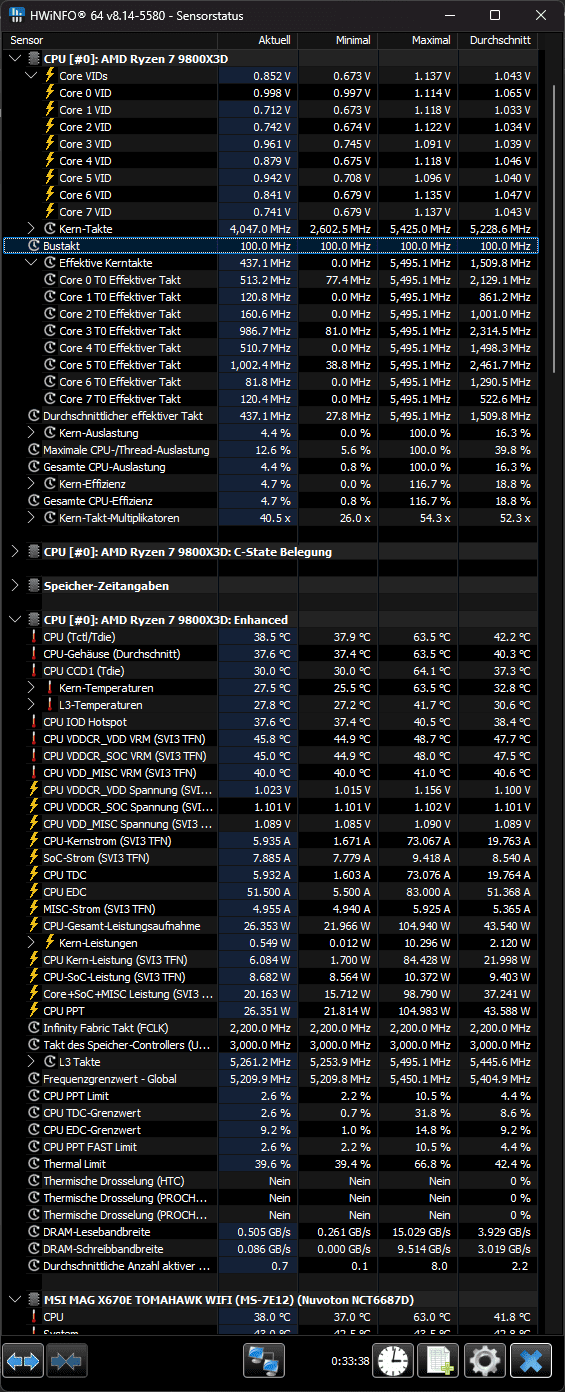Click the Aktuell column header
565x1392 pixels.
coord(257,40)
